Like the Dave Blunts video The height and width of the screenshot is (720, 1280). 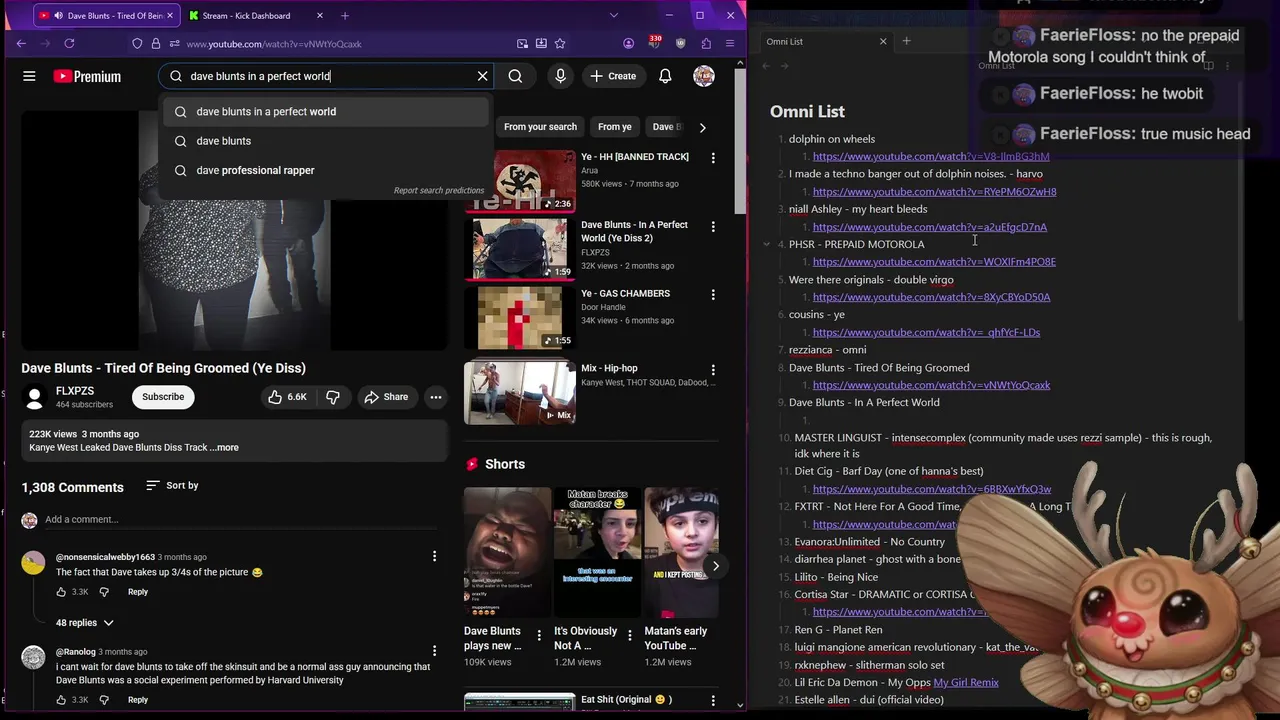[x=287, y=397]
